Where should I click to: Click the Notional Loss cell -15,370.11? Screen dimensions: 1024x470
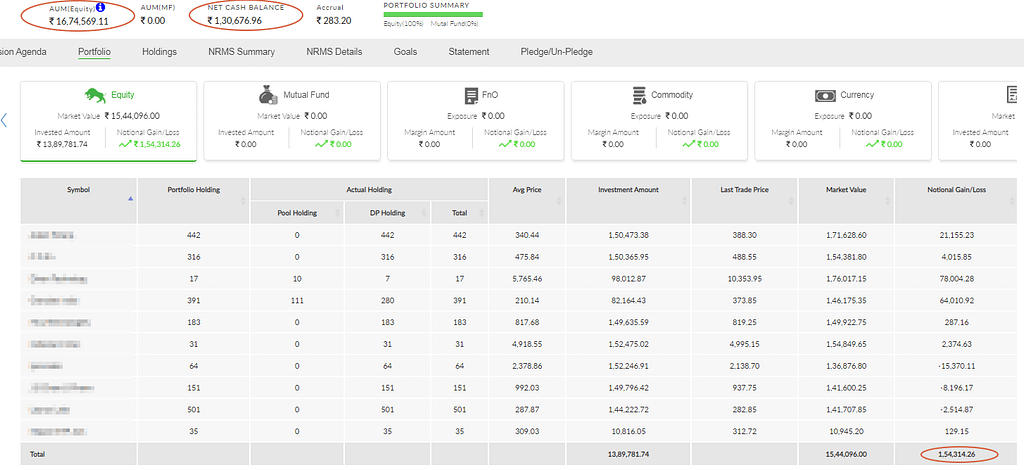pyautogui.click(x=956, y=366)
